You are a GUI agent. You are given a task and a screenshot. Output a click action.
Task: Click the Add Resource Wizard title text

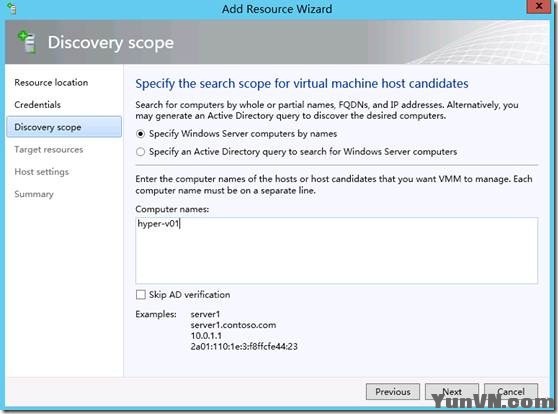click(277, 9)
